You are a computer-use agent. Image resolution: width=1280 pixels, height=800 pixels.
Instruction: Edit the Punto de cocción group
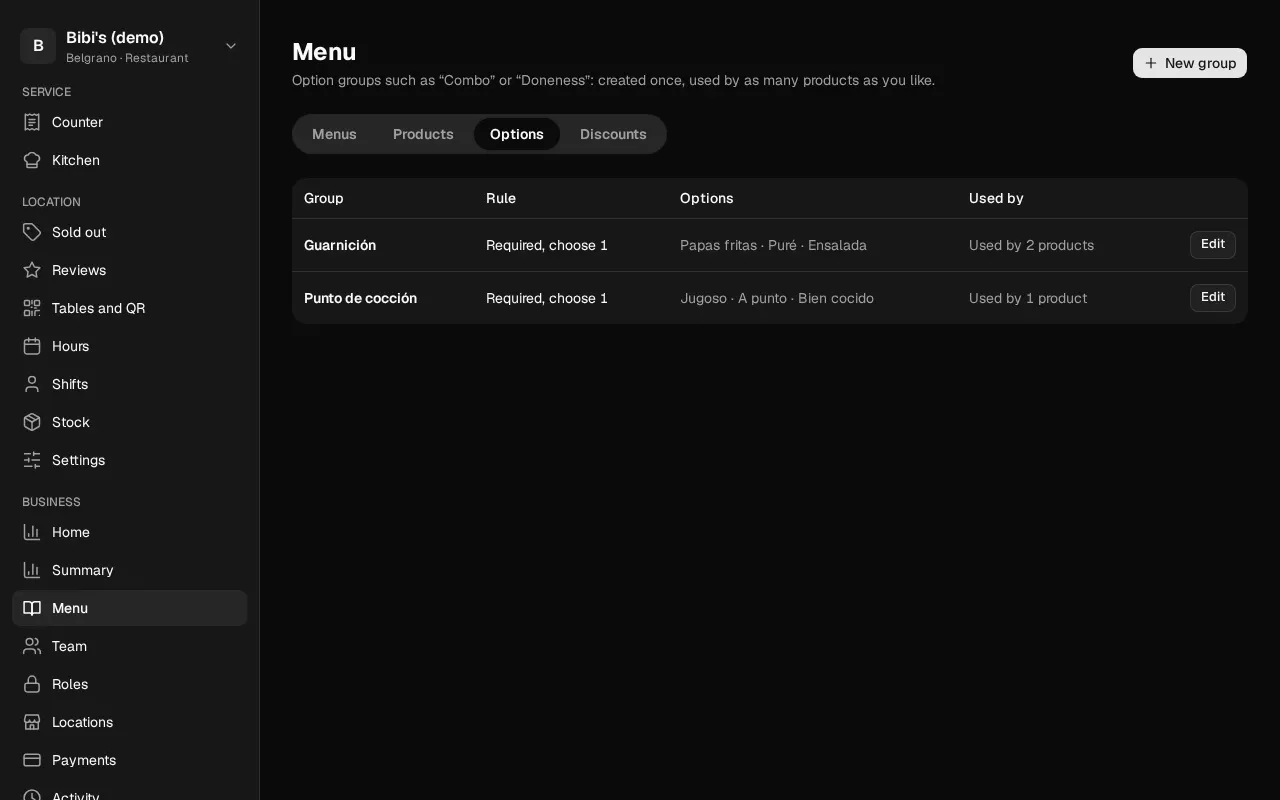(1213, 298)
